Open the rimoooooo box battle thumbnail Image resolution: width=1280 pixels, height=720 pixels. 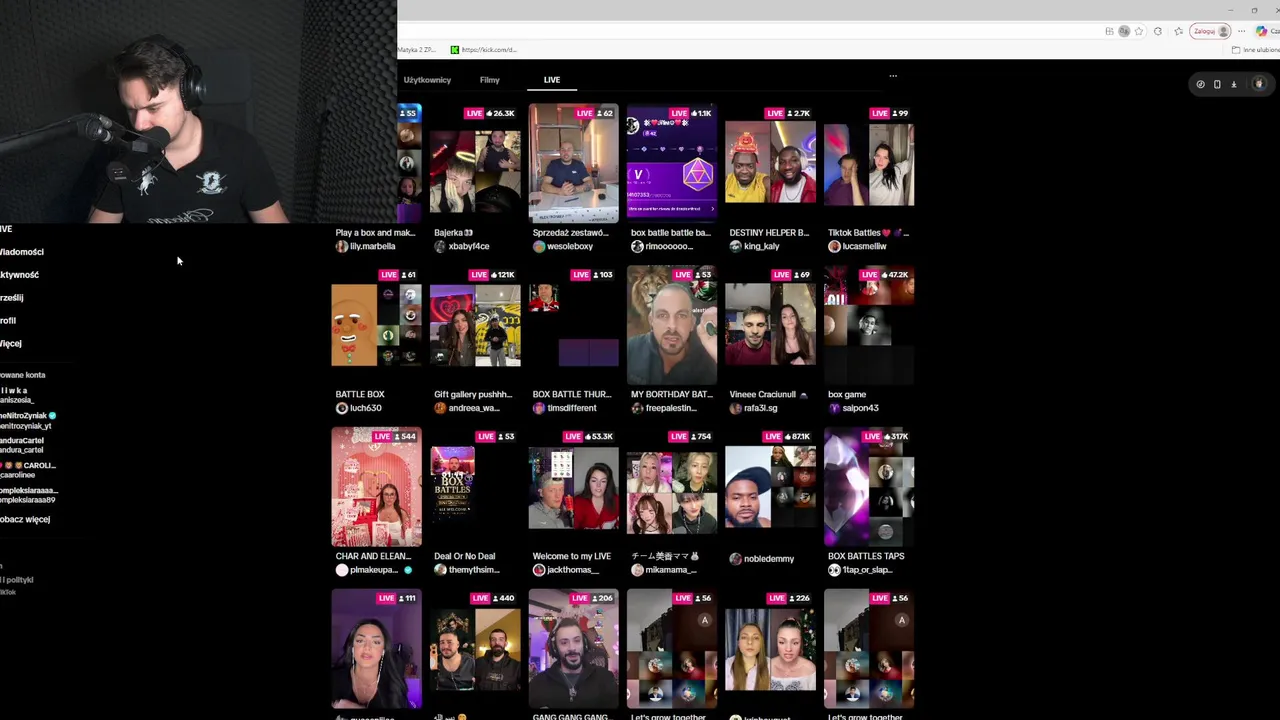pos(672,164)
